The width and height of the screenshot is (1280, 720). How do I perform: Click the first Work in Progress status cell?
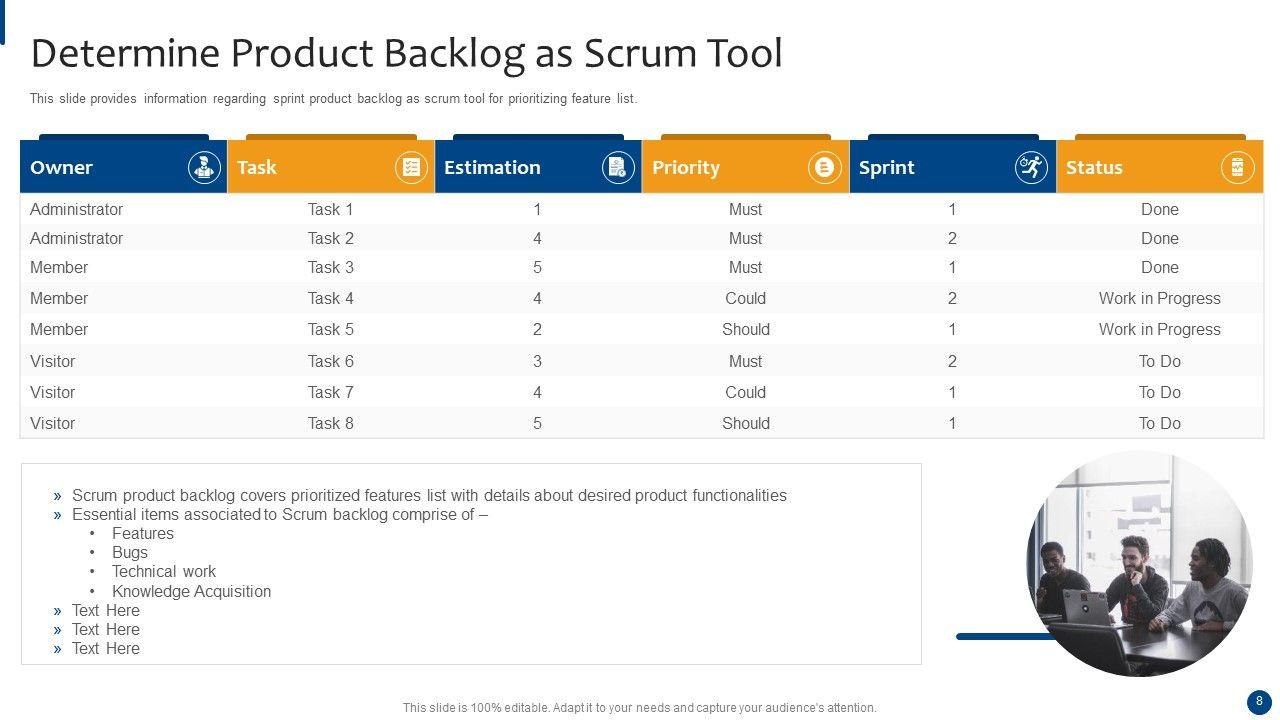pos(1159,298)
